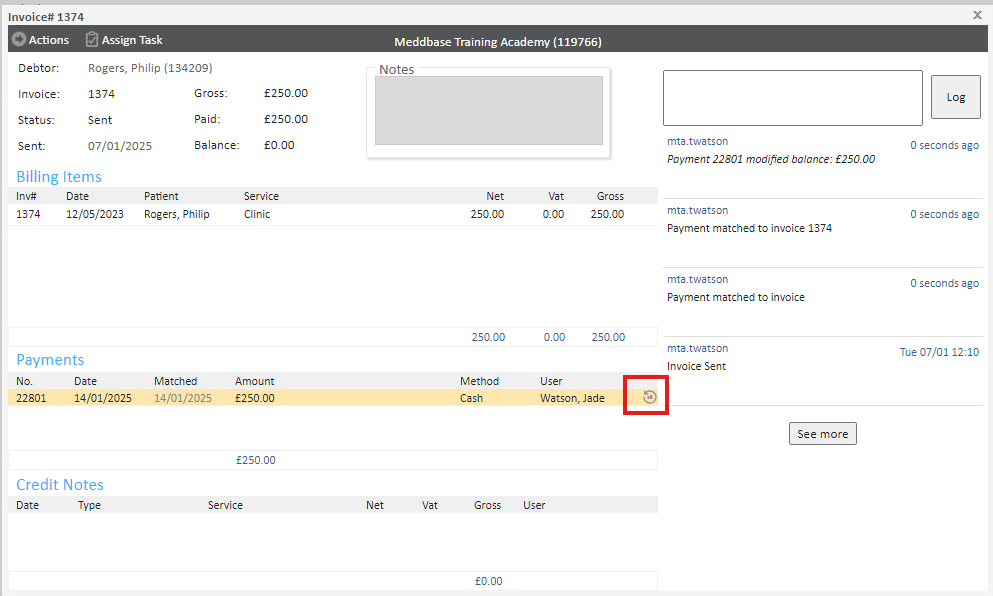The width and height of the screenshot is (993, 596).
Task: Click the Patient column header in Billing Items
Action: coord(161,196)
